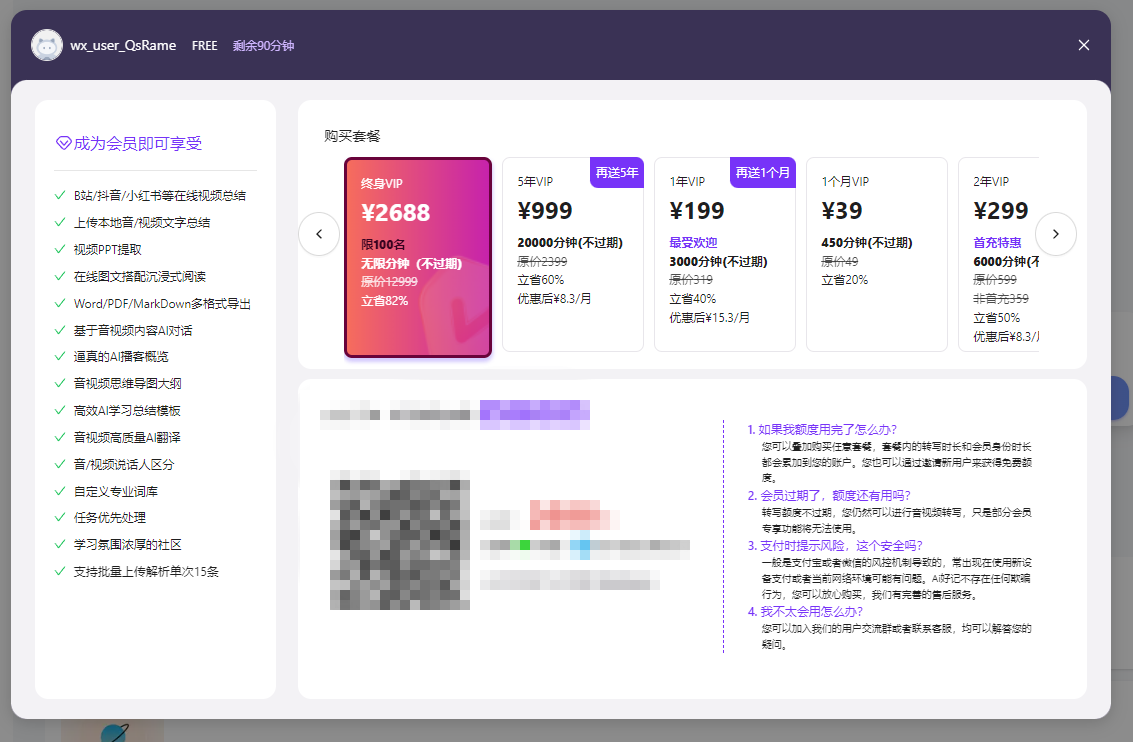Click the 再送5年 bonus badge
Viewport: 1133px width, 742px height.
617,172
